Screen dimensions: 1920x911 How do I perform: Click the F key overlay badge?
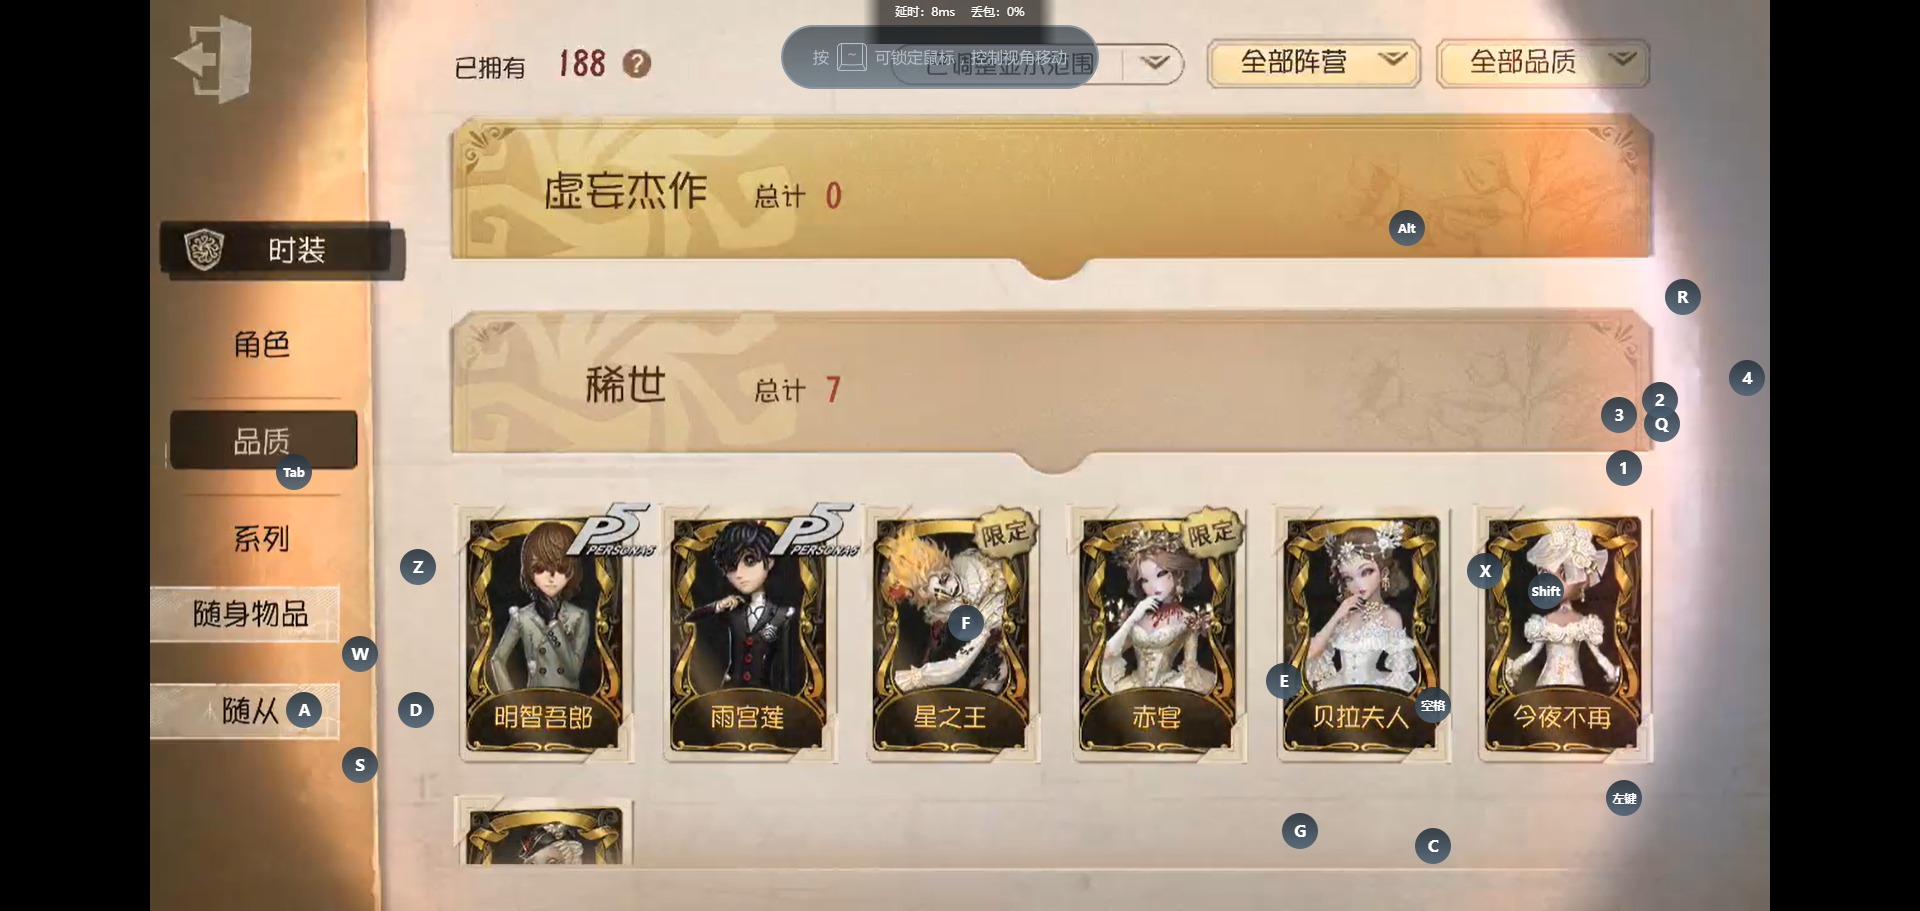click(965, 623)
